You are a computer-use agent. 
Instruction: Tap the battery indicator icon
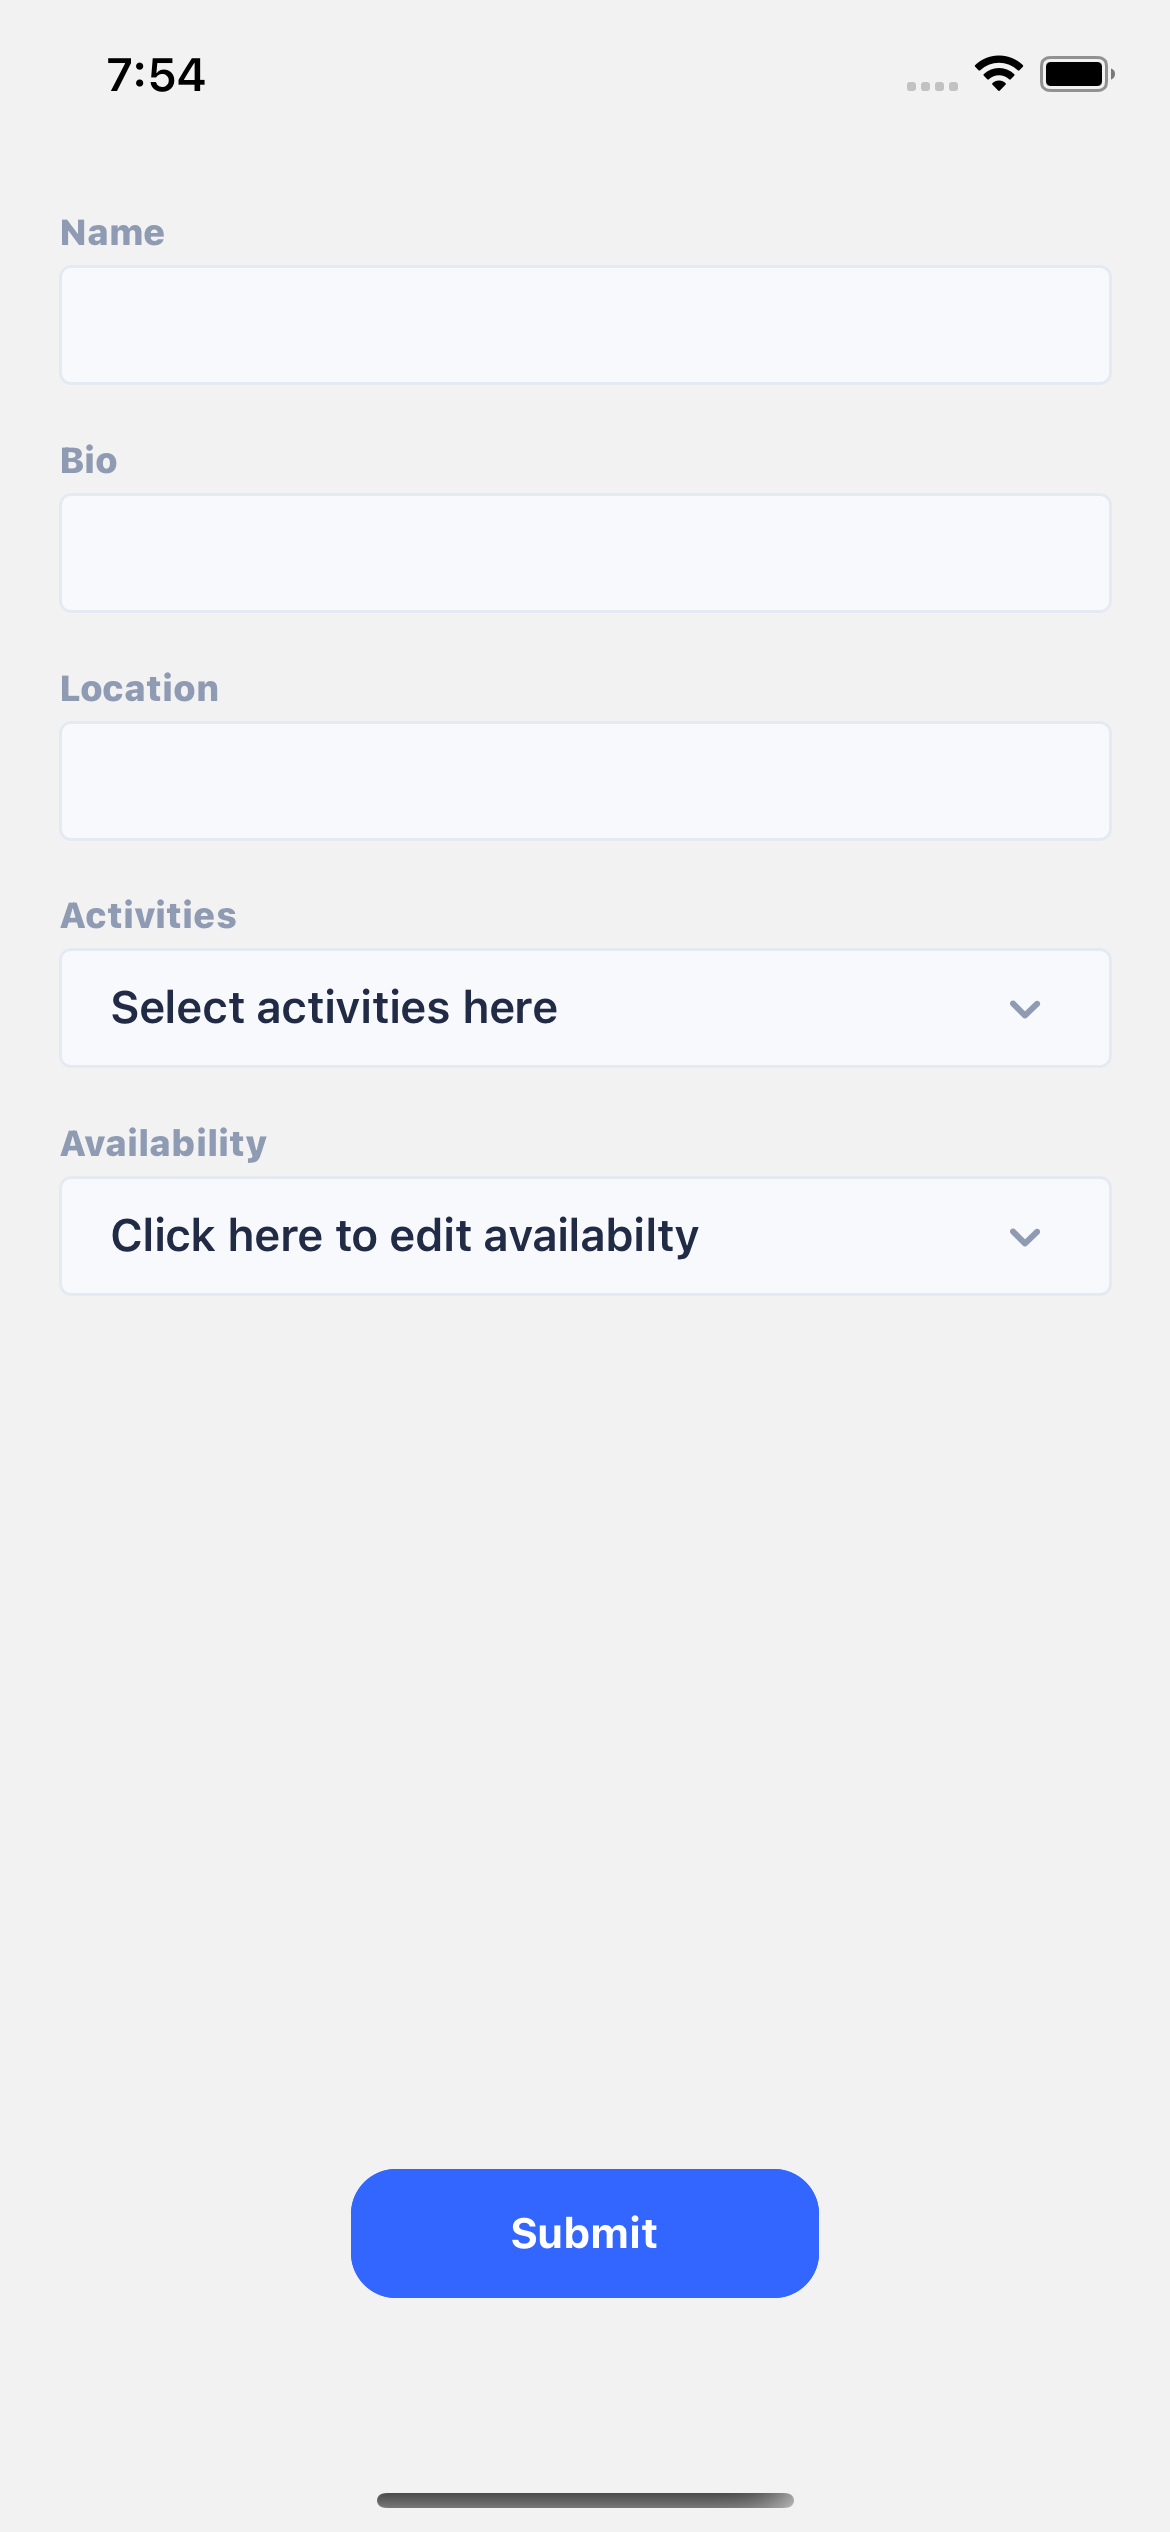(x=1077, y=74)
